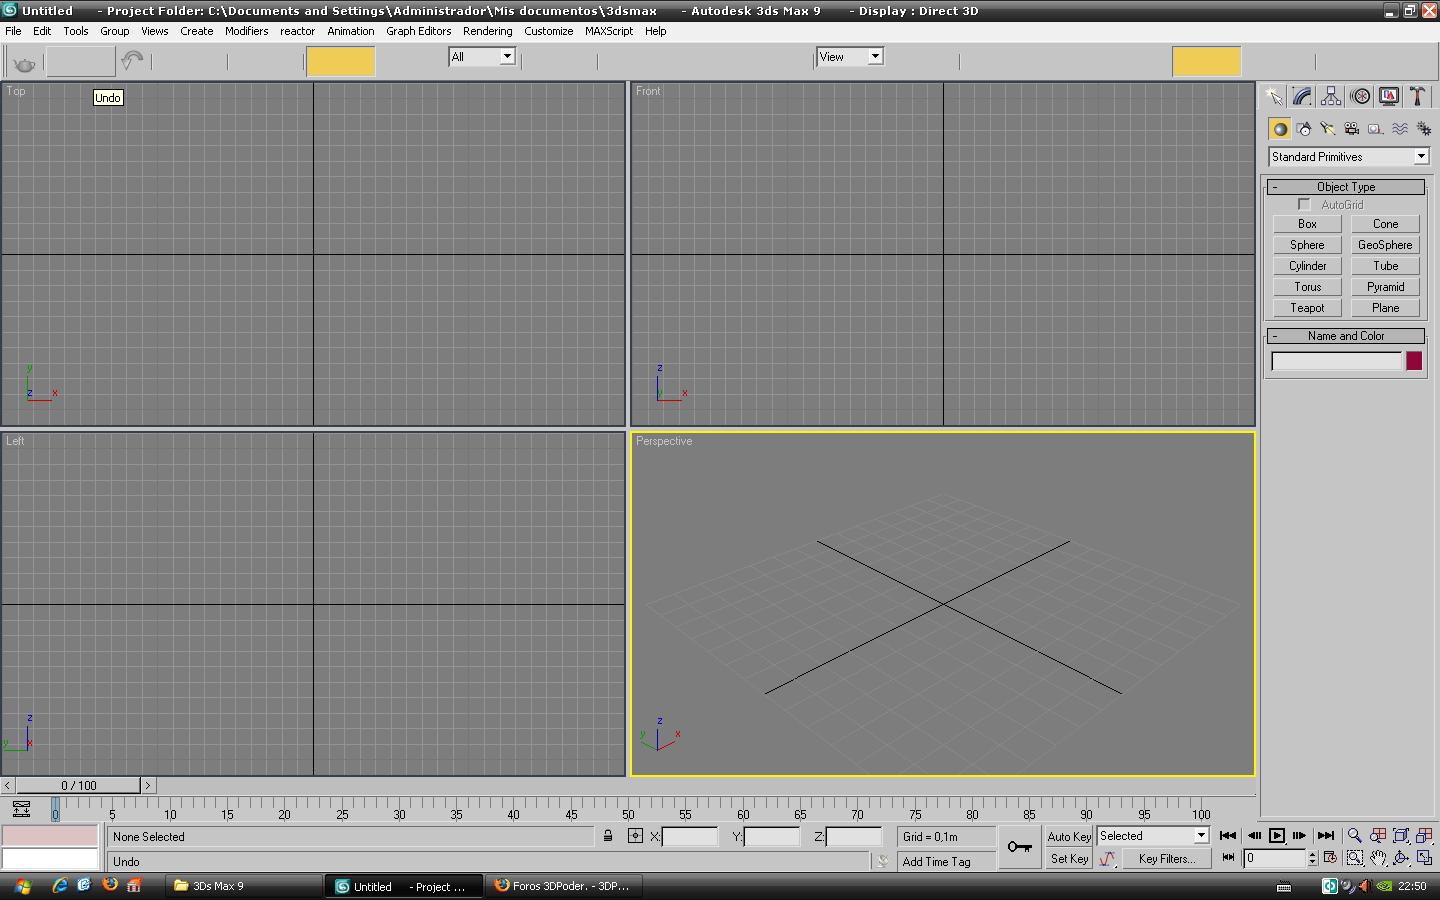Screen dimensions: 1440x900
Task: Click the Go to End playback button
Action: tap(1326, 836)
